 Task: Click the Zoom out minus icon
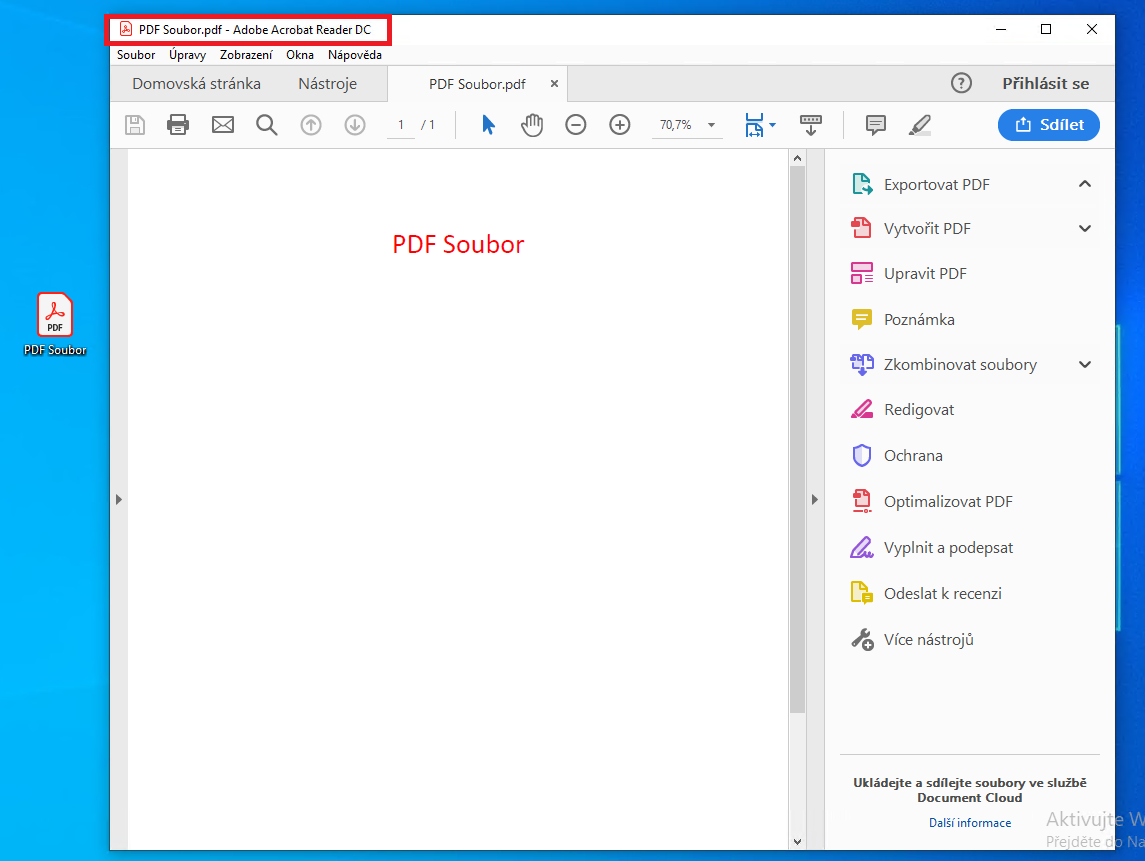tap(576, 125)
